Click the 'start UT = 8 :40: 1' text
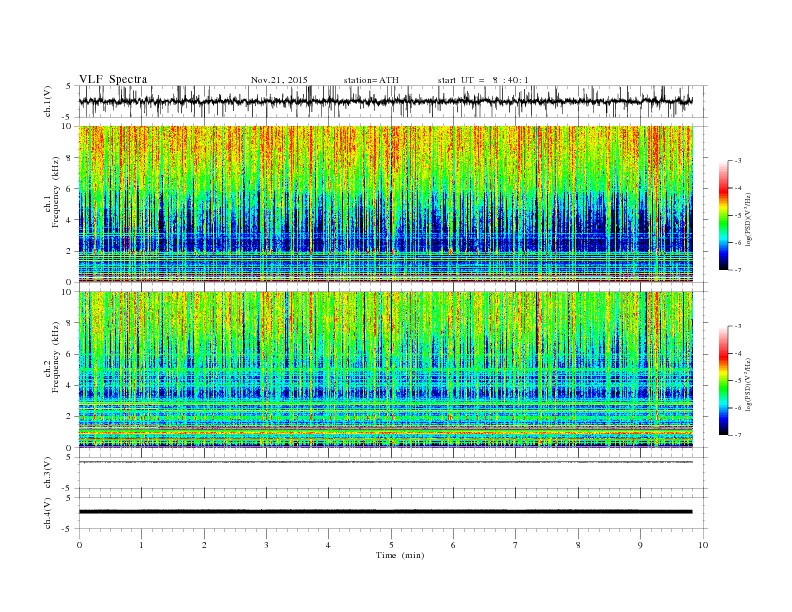This screenshot has height=612, width=792. coord(483,80)
